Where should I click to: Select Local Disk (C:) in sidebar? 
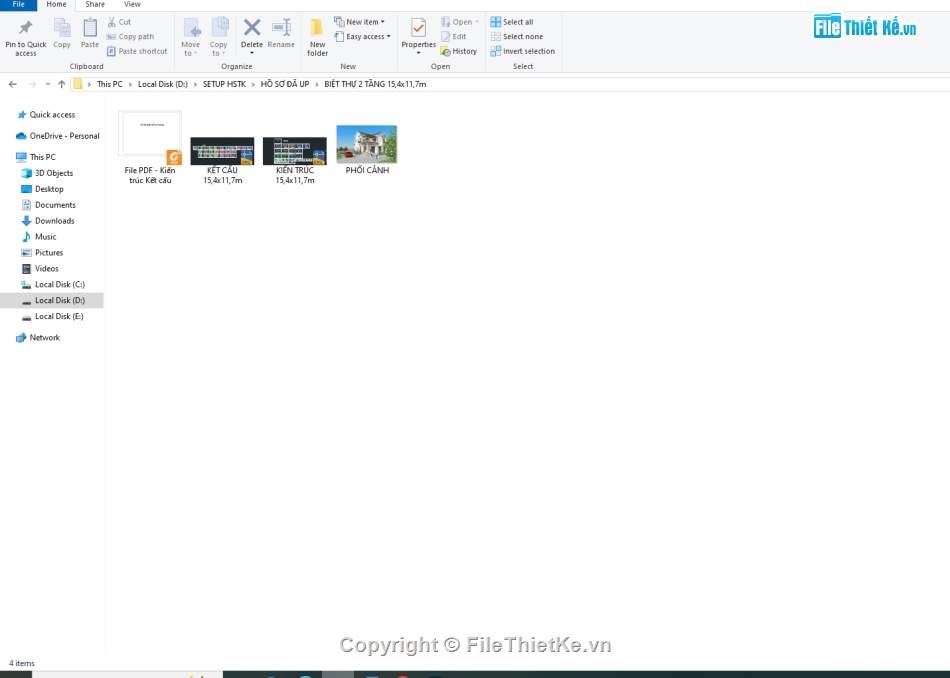click(59, 285)
